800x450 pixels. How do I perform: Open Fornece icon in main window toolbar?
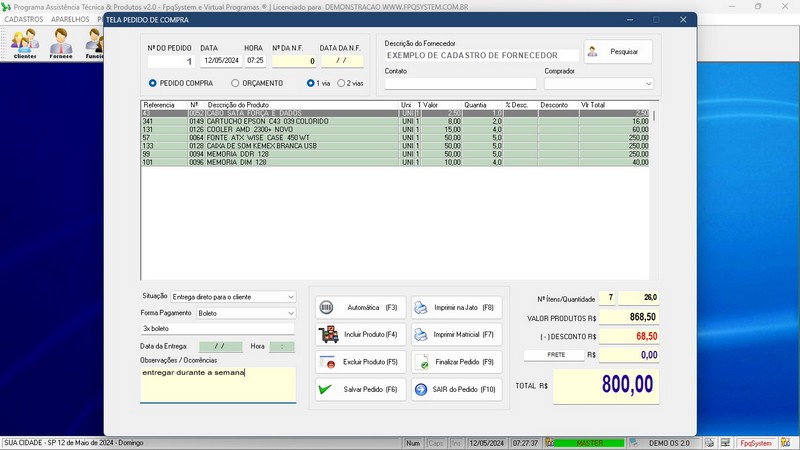(61, 43)
